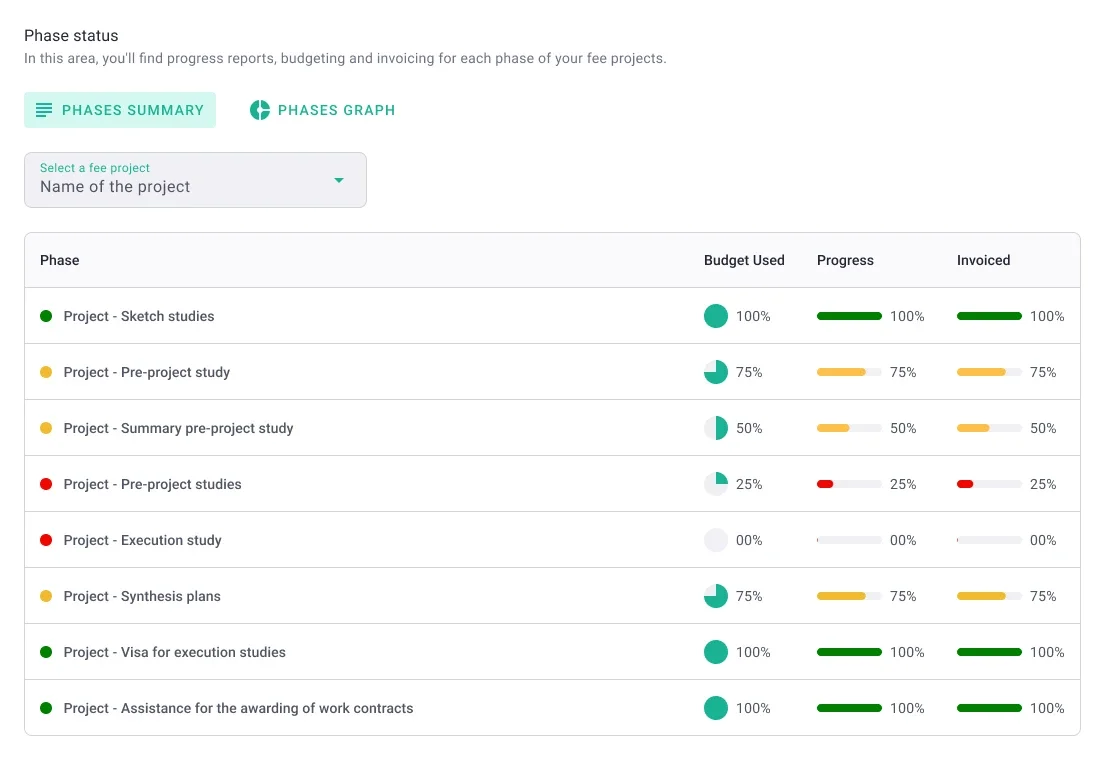
Task: Open Project - Visa for execution studies
Action: [x=174, y=652]
